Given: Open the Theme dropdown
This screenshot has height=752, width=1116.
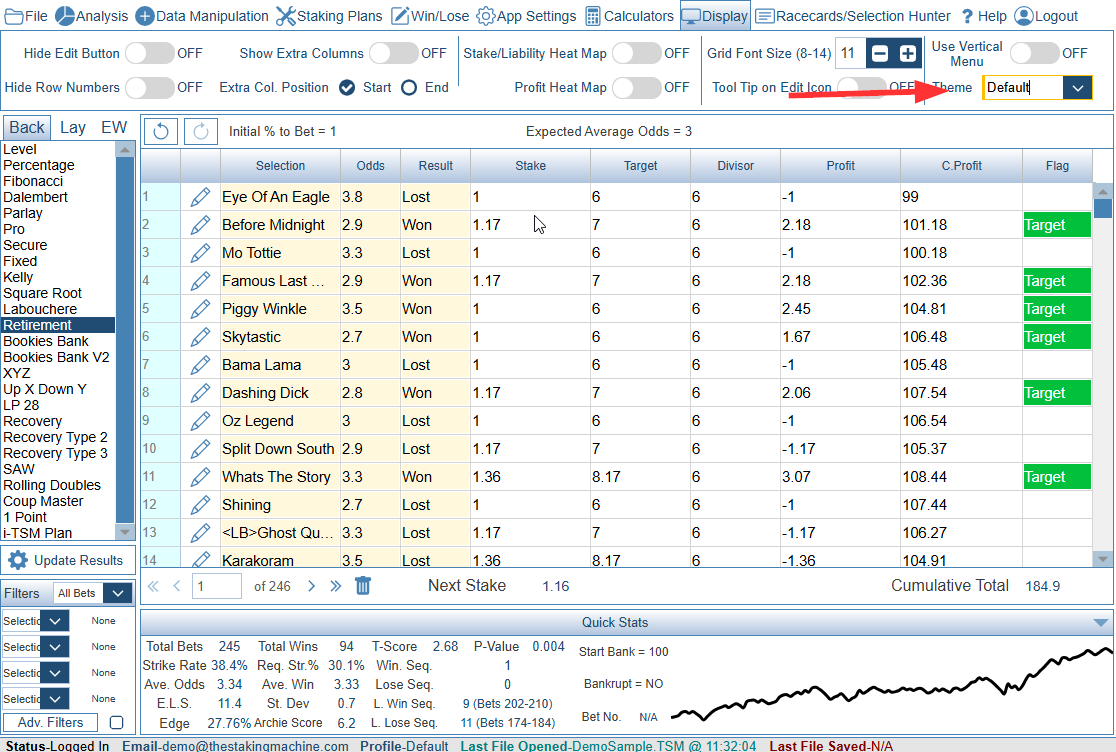Looking at the screenshot, I should (x=1077, y=88).
